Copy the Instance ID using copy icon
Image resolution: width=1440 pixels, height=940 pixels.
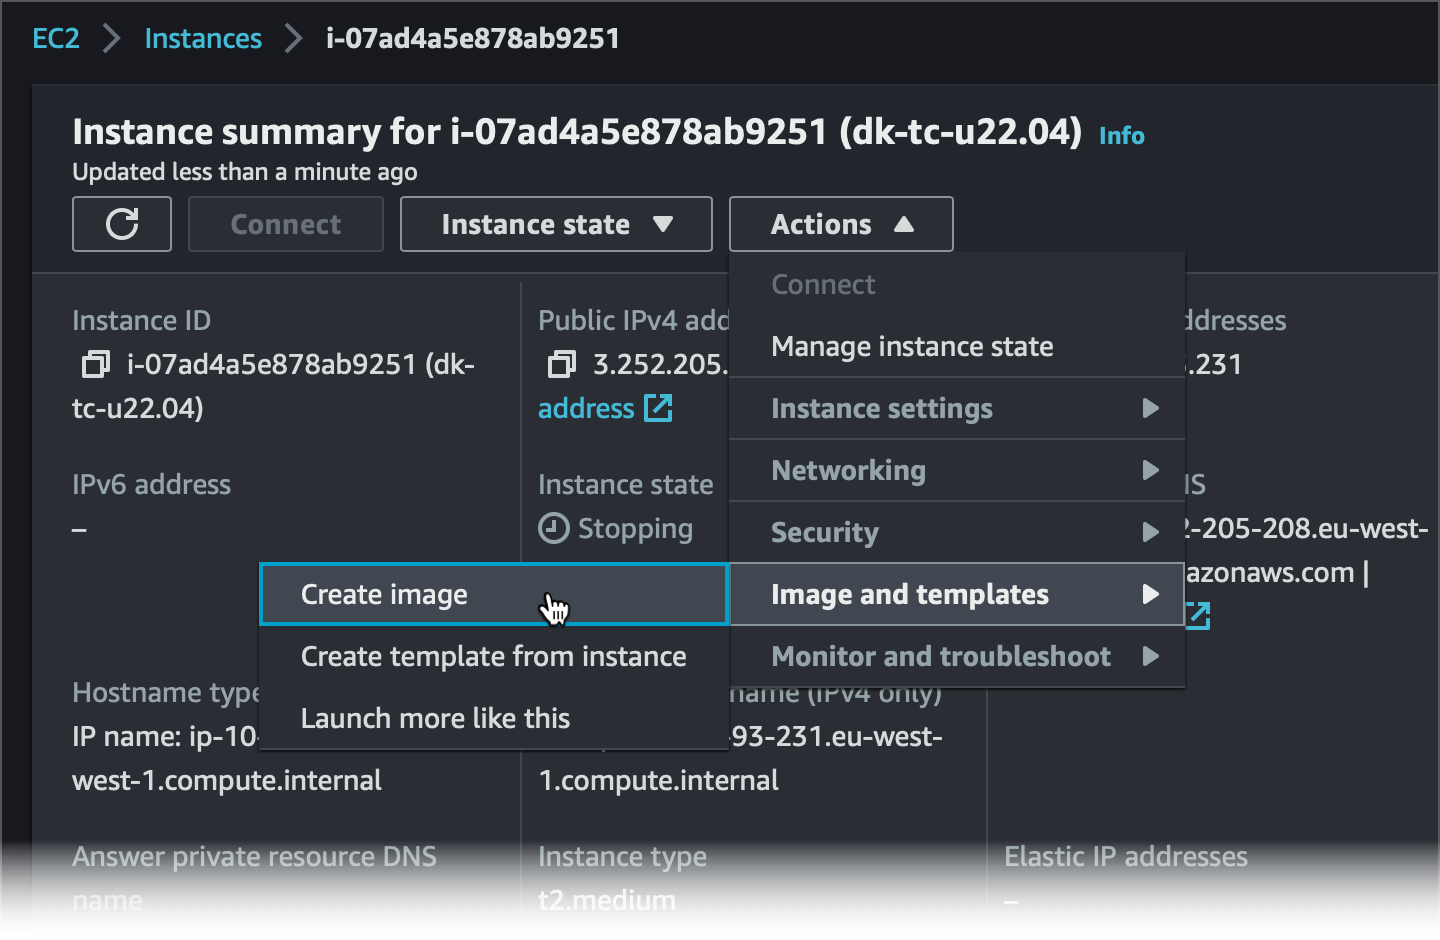pos(95,364)
